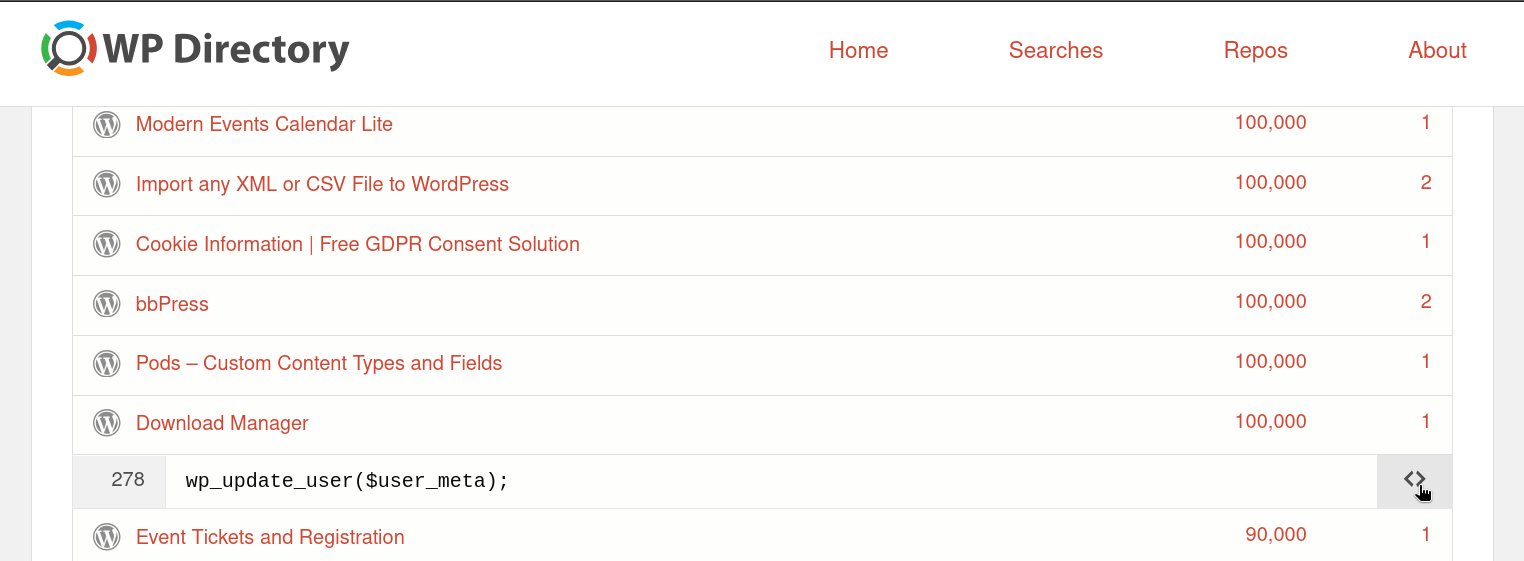Open Import any XML or CSV File link
The width and height of the screenshot is (1524, 561).
point(322,184)
